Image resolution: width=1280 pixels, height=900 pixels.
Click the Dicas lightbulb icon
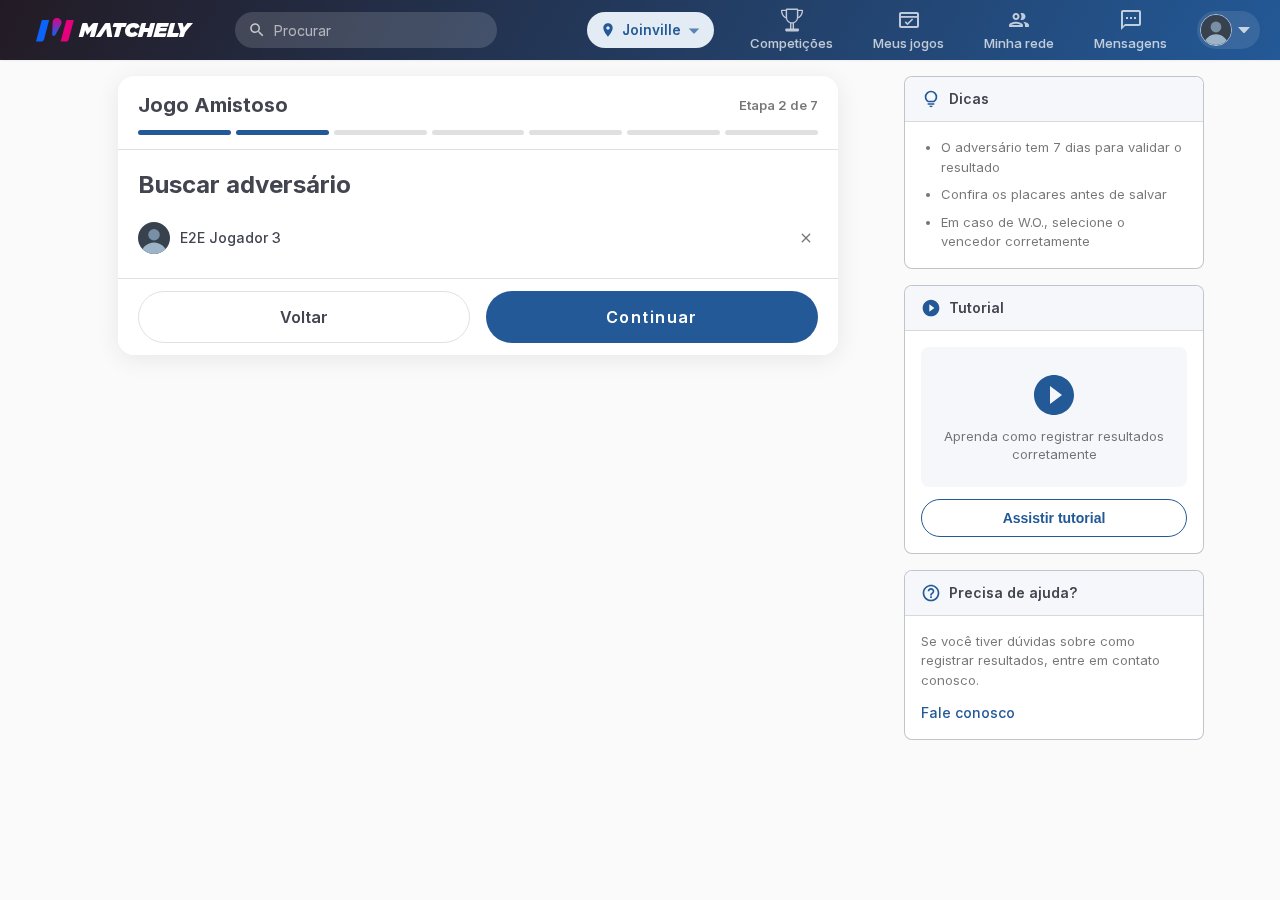(x=931, y=99)
